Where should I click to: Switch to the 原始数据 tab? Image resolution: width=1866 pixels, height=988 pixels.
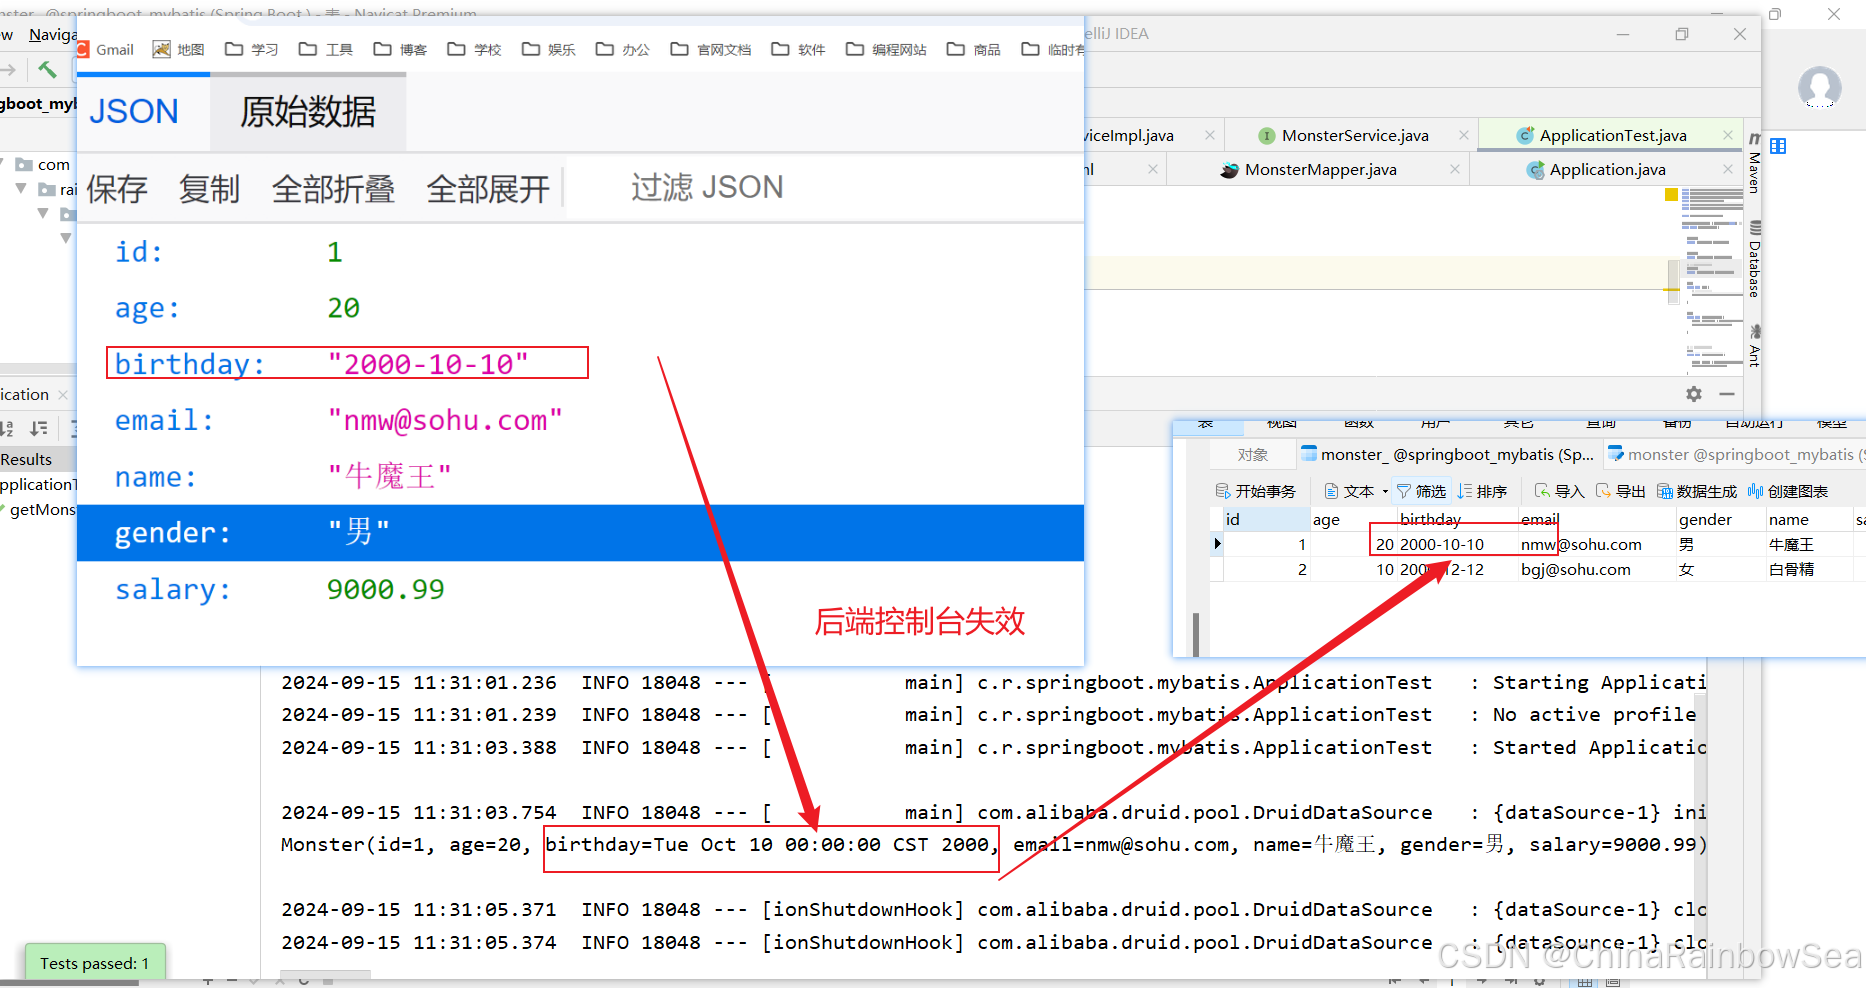pyautogui.click(x=306, y=112)
